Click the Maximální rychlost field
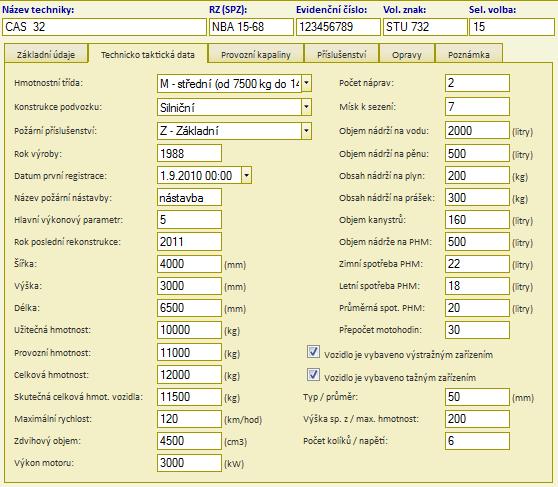Image resolution: width=558 pixels, height=487 pixels. pos(189,419)
